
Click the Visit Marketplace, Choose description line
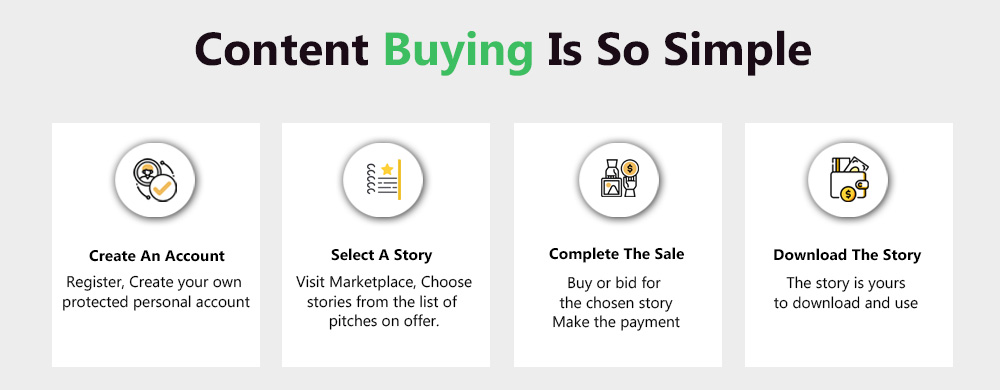[x=384, y=282]
